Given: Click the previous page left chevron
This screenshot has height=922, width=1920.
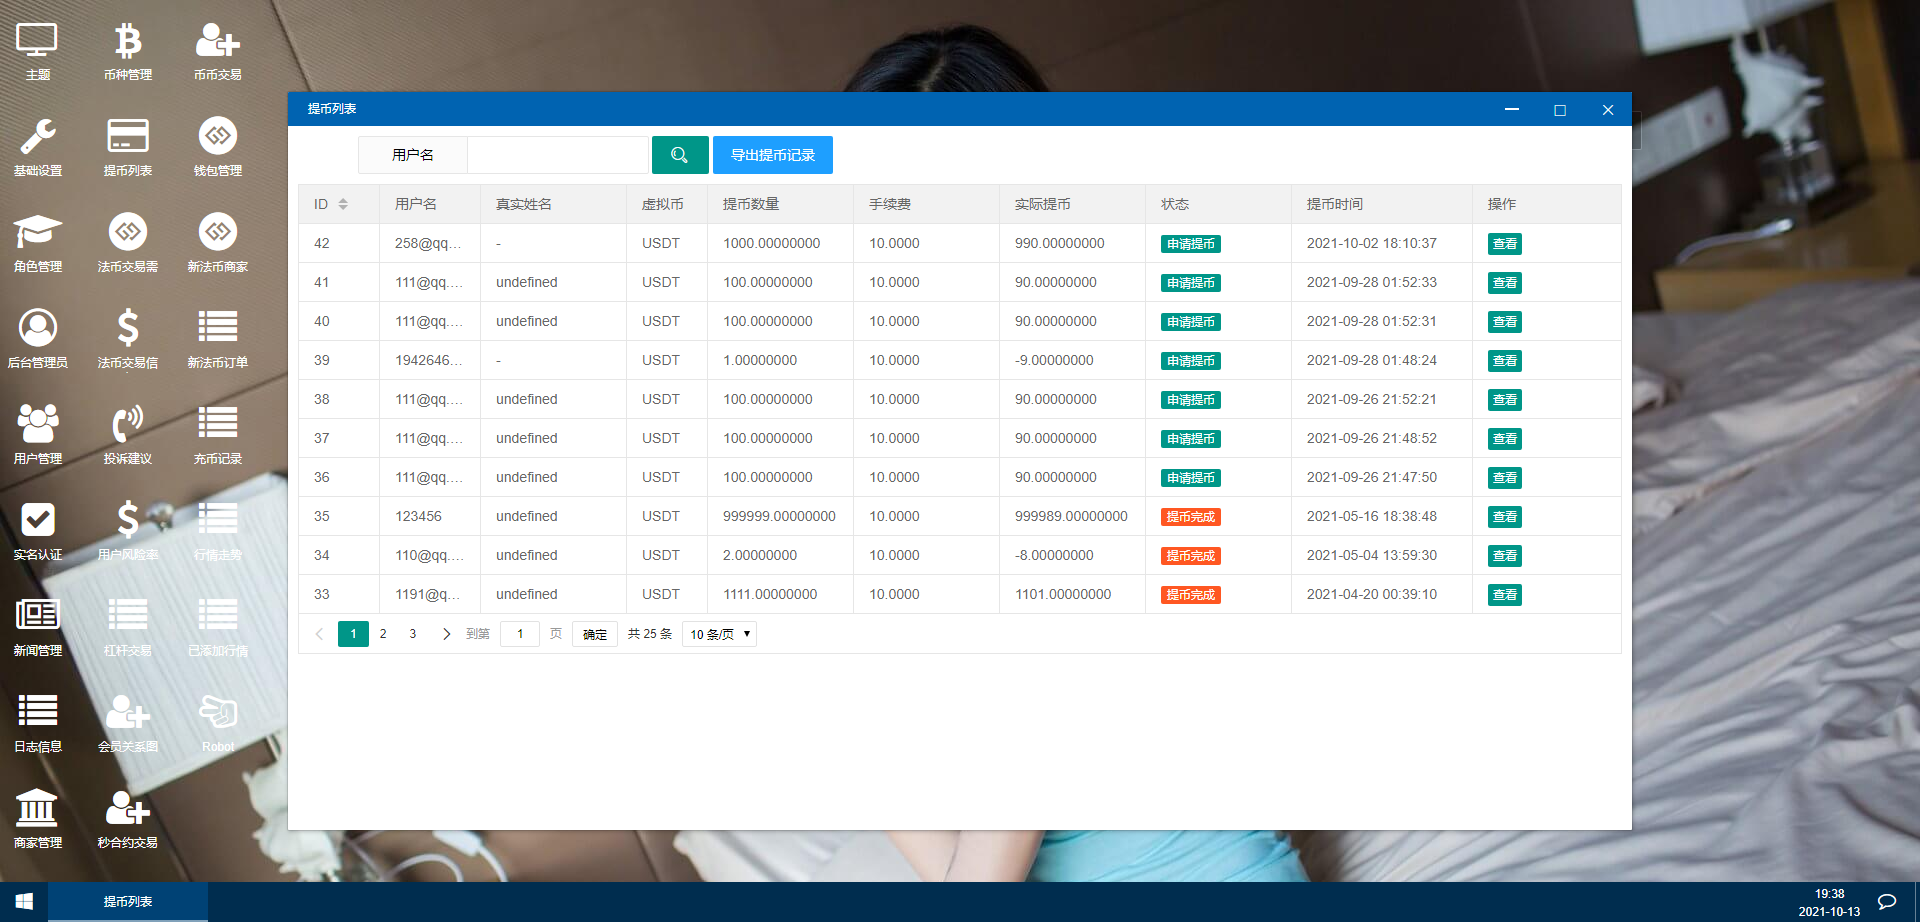Looking at the screenshot, I should (x=319, y=634).
